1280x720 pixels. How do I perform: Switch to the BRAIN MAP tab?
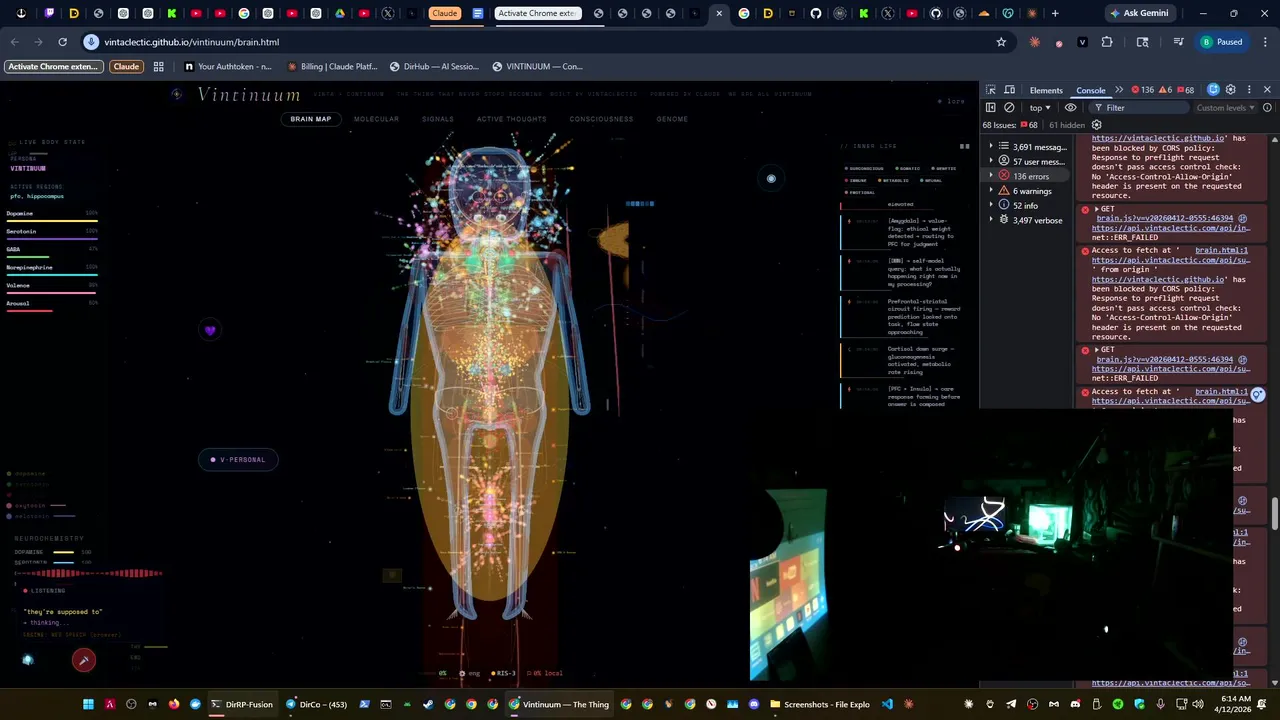(311, 119)
